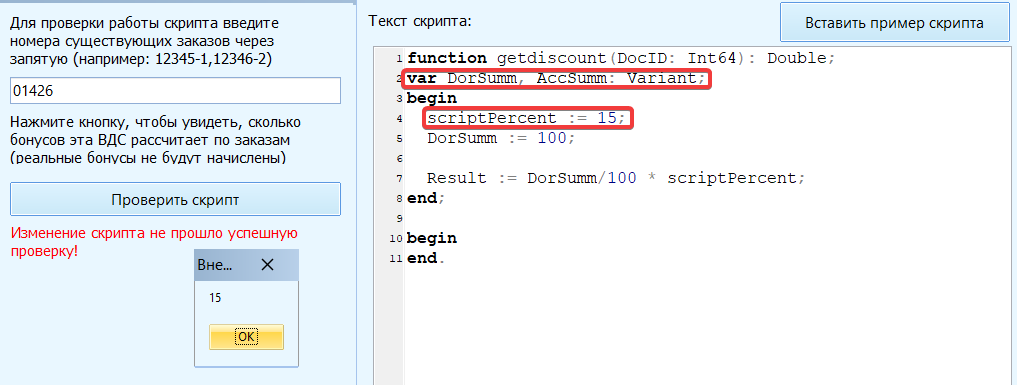
Task: Click the 'var DorSumm, AccSumm: Variant;' line
Action: (x=556, y=79)
